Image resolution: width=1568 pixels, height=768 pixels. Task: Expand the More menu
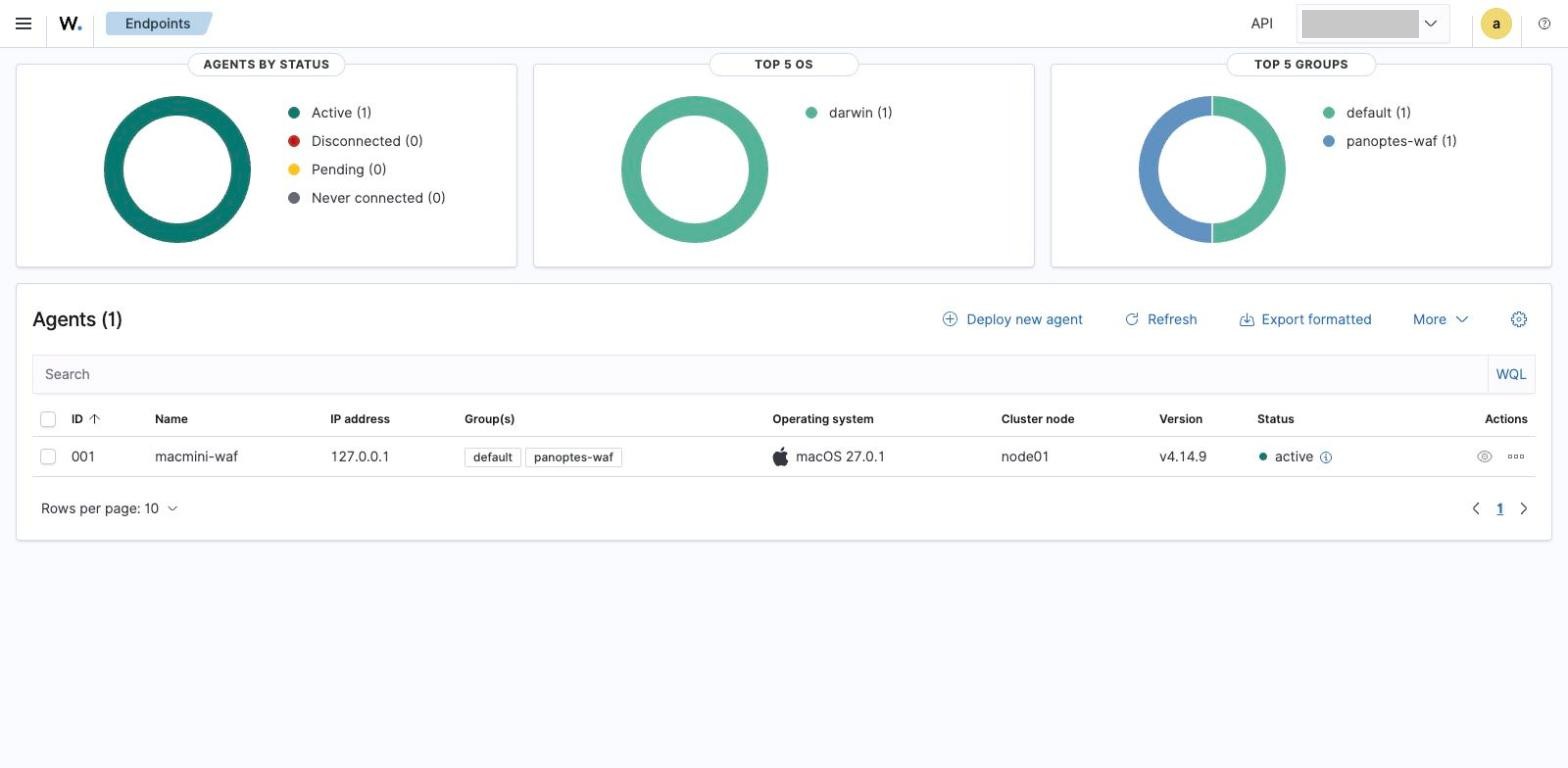click(1440, 319)
